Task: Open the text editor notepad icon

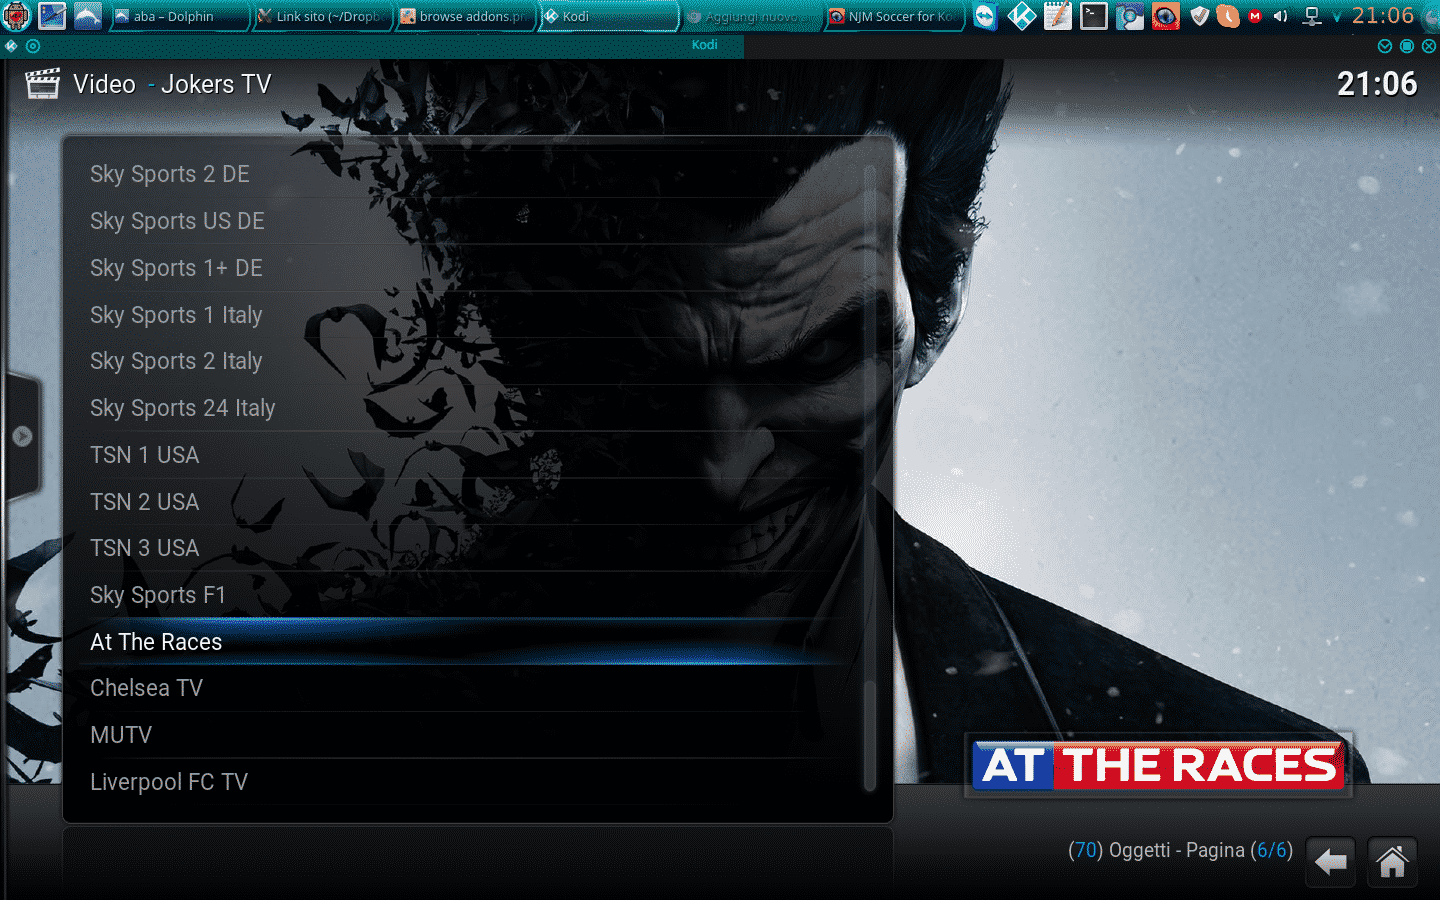Action: (1058, 16)
